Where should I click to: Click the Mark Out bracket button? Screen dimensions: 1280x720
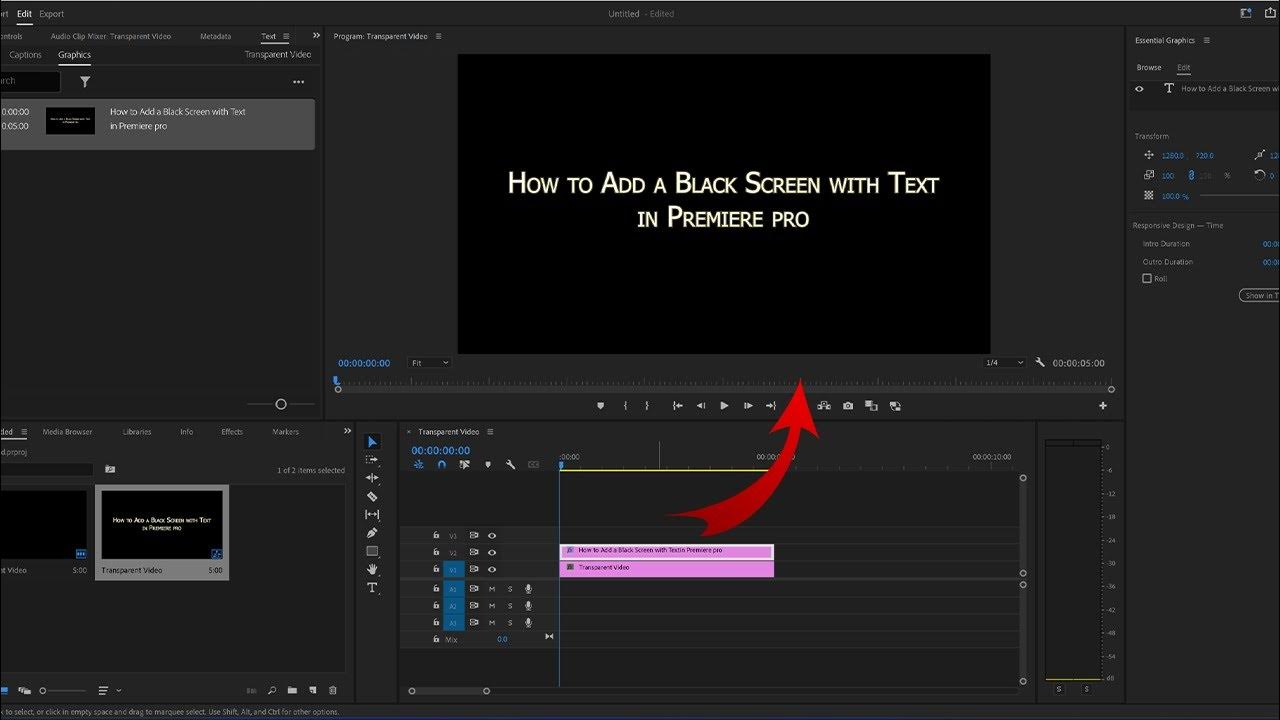coord(647,406)
